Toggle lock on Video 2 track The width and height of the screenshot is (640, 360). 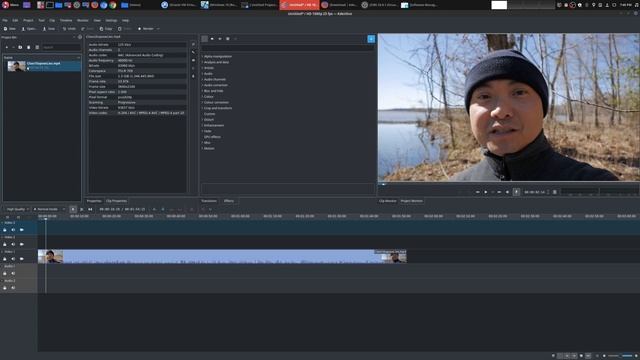coord(5,244)
